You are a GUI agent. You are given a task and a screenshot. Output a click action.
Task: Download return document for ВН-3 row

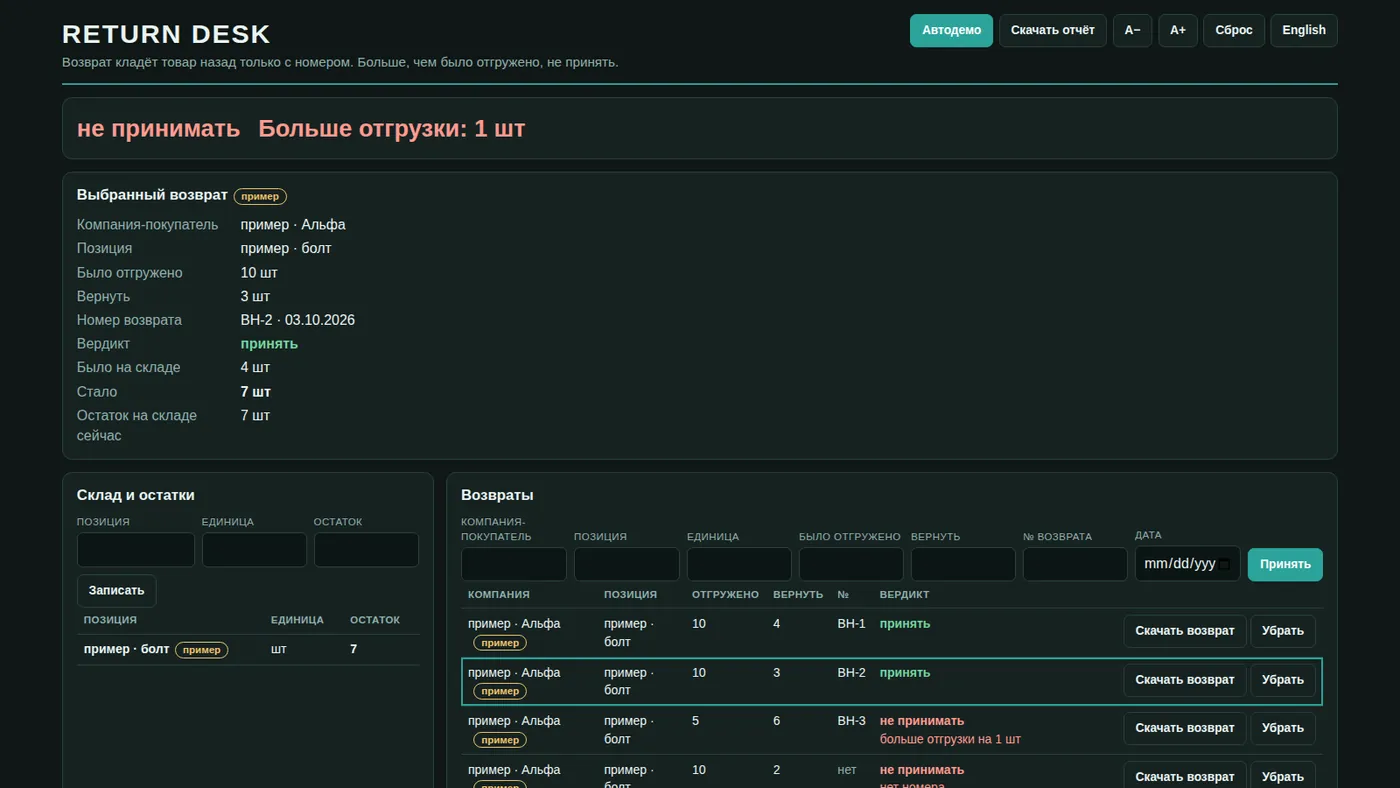(1185, 728)
